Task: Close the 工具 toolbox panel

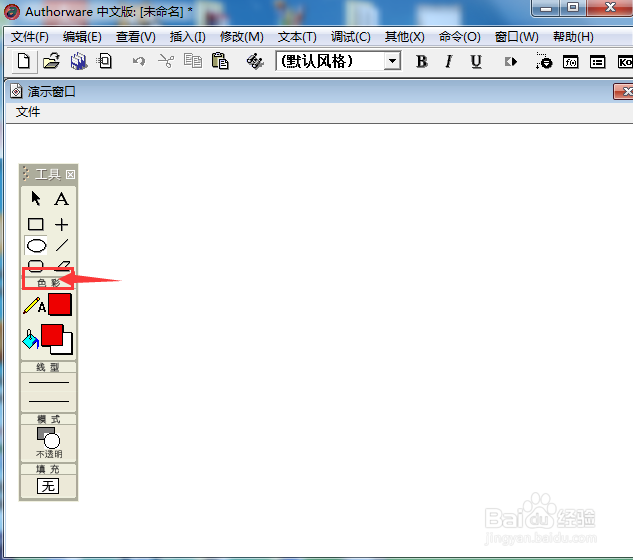Action: pos(70,174)
